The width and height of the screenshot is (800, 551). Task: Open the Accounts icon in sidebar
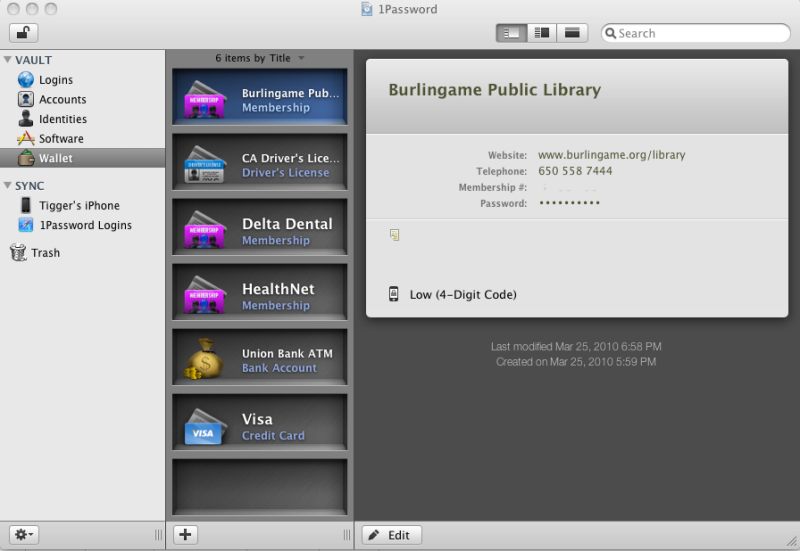(26, 99)
